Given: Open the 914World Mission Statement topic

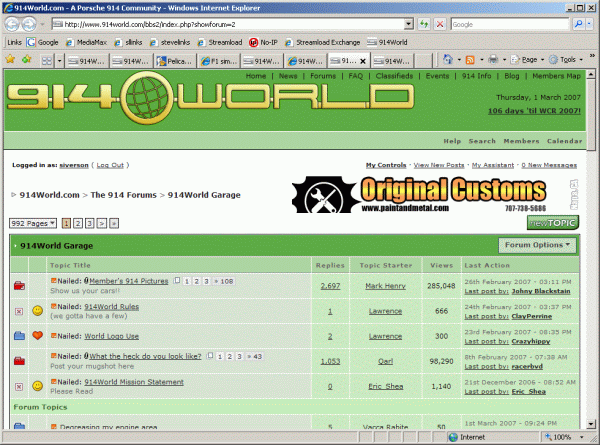Looking at the screenshot, I should [136, 382].
